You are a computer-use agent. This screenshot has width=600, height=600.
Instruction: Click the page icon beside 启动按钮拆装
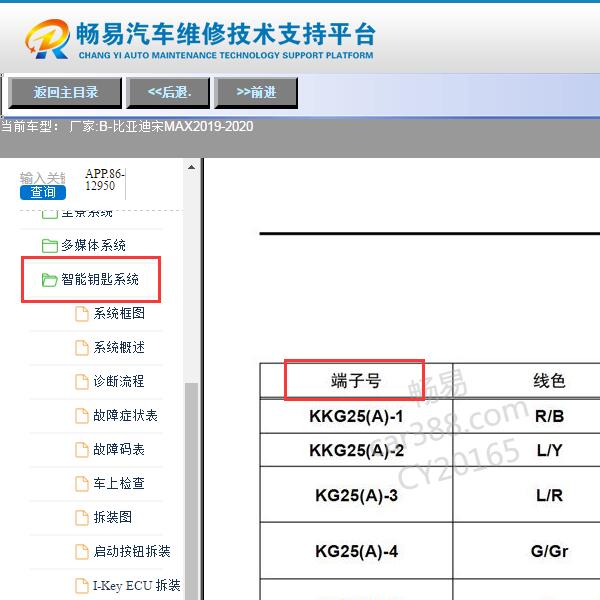(x=82, y=552)
